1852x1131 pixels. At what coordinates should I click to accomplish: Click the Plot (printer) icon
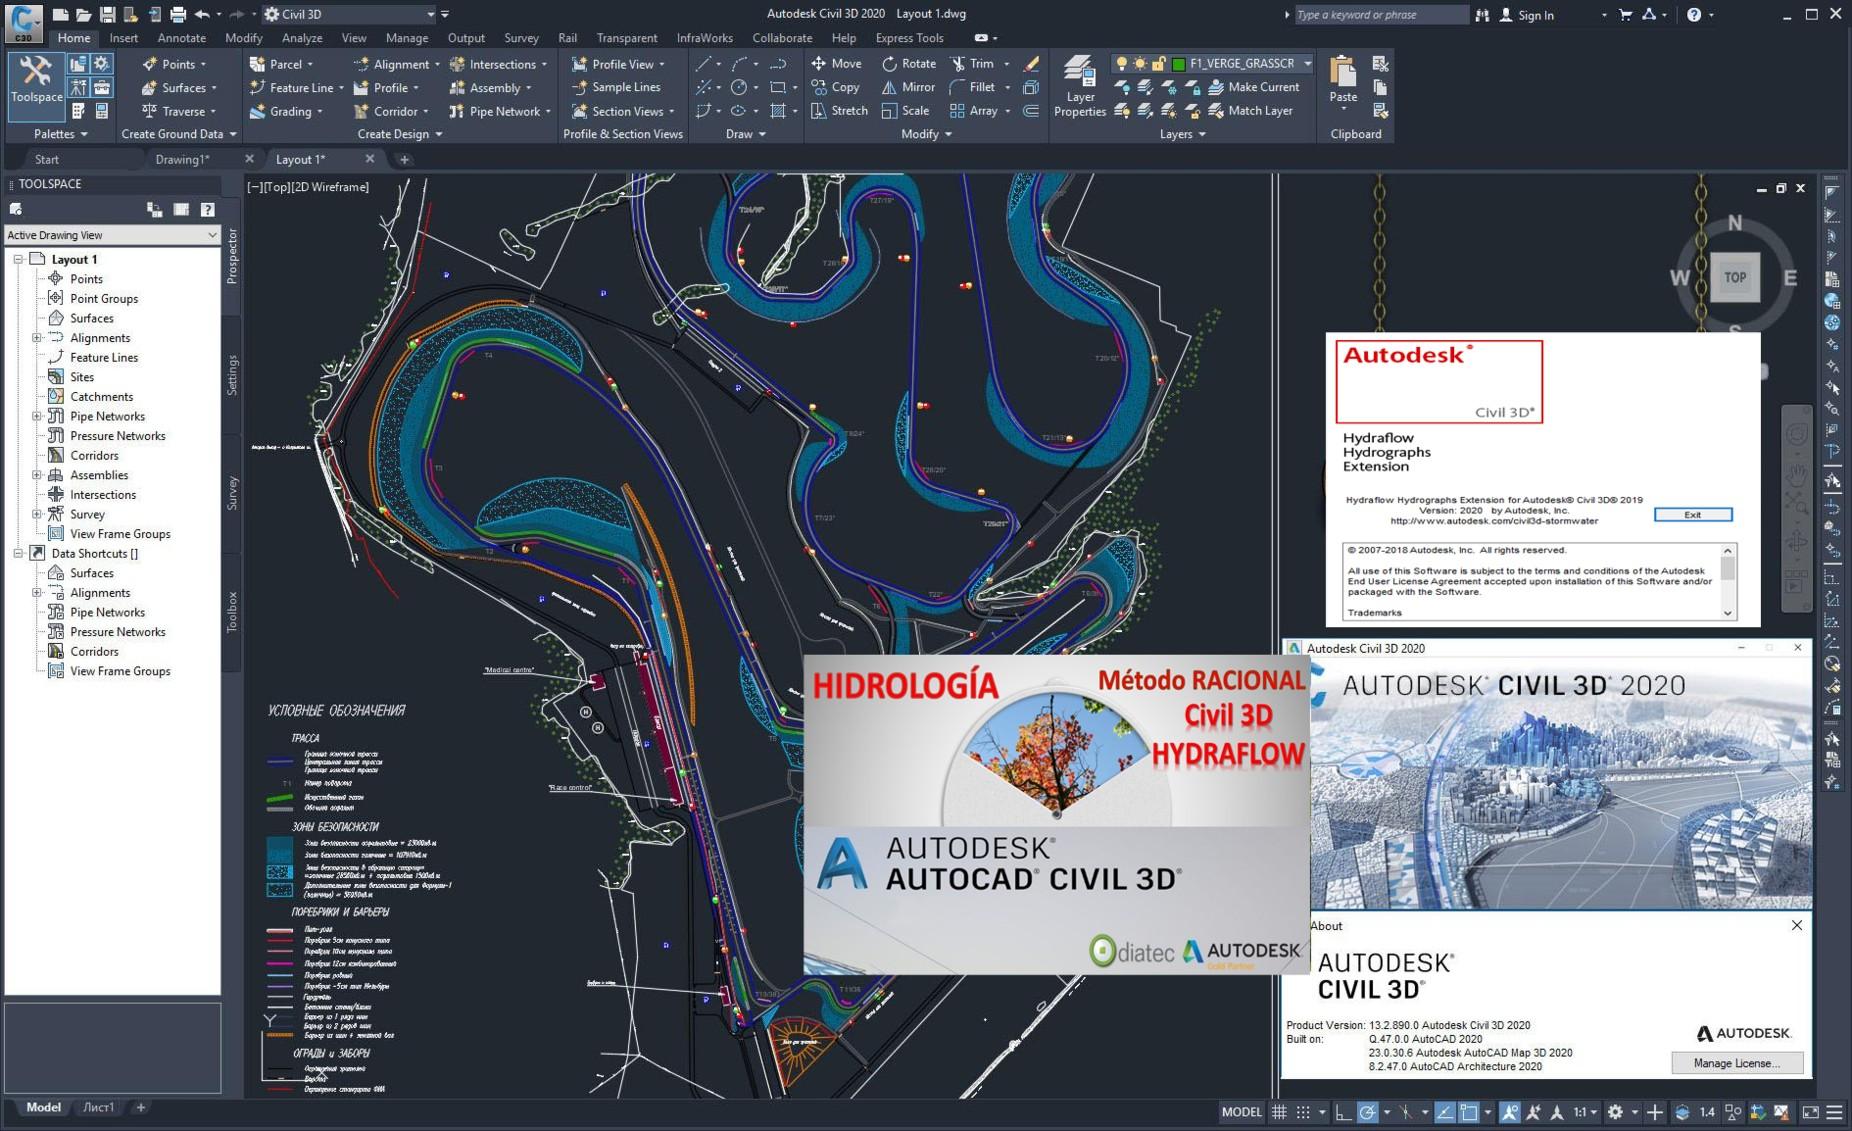[178, 15]
